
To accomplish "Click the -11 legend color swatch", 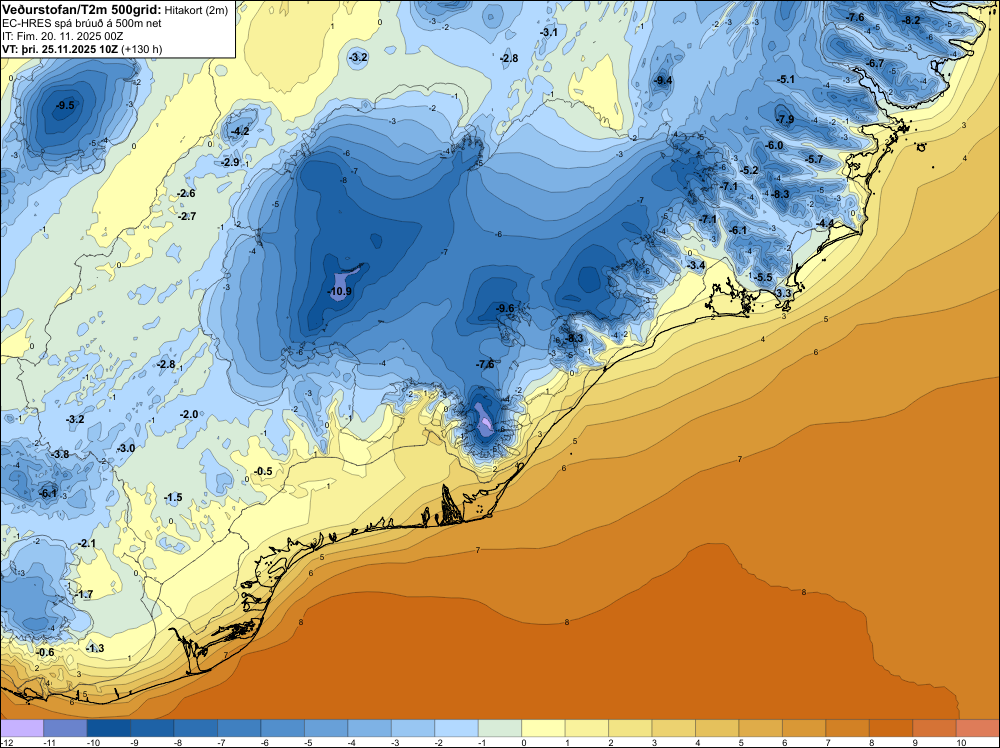I will pyautogui.click(x=65, y=728).
